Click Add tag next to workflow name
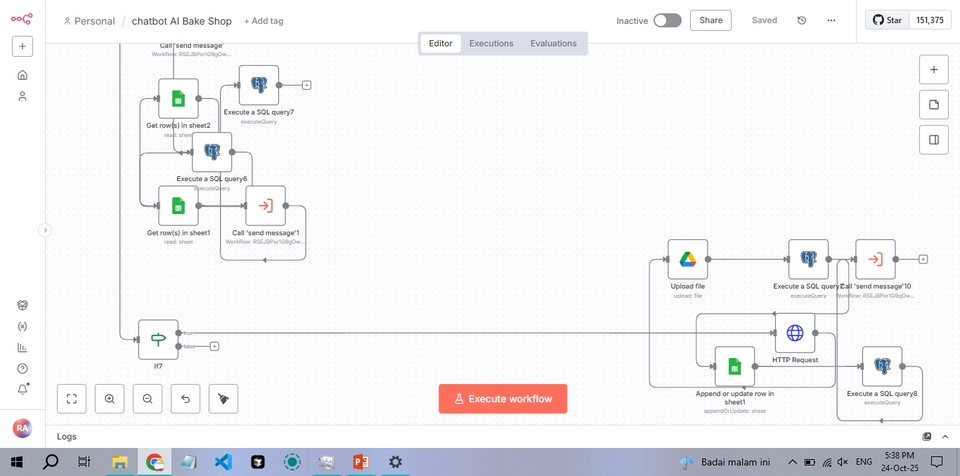The width and height of the screenshot is (960, 476). (x=263, y=21)
